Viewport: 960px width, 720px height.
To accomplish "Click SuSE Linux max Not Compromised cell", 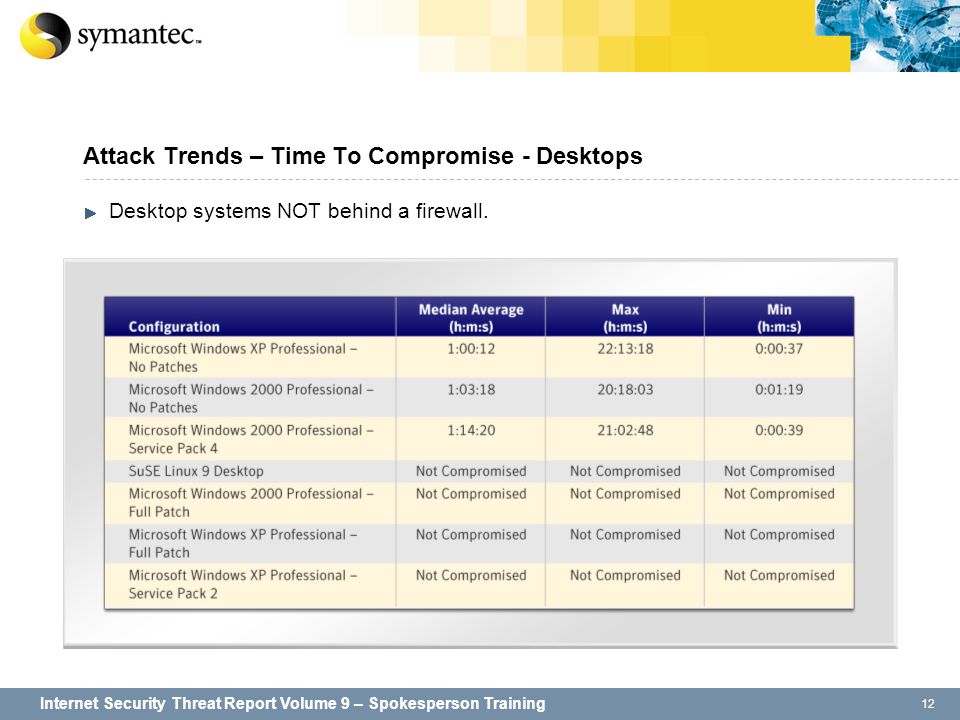I will point(625,471).
